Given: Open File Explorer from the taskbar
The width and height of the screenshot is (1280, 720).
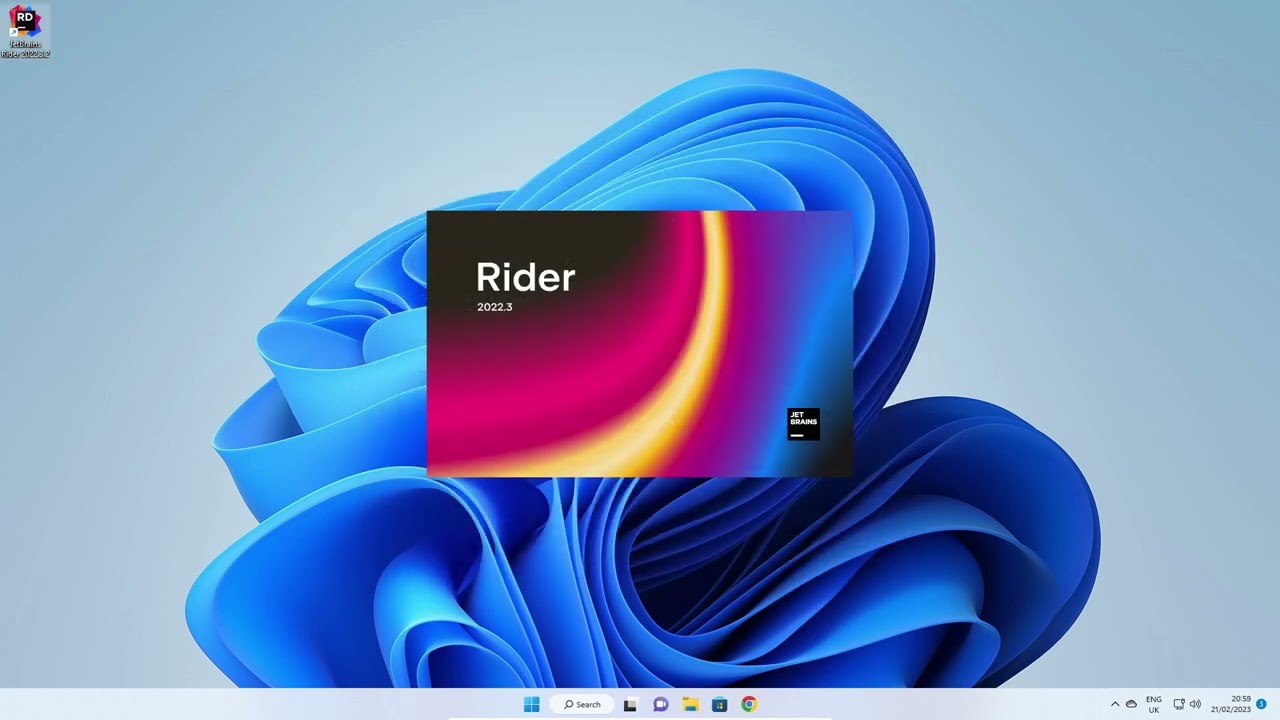Looking at the screenshot, I should point(690,704).
